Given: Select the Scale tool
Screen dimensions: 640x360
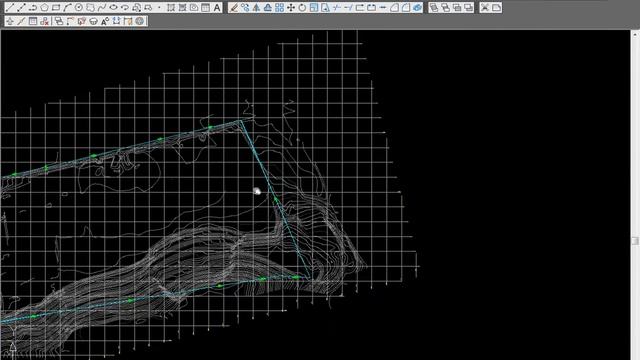Looking at the screenshot, I should (313, 8).
